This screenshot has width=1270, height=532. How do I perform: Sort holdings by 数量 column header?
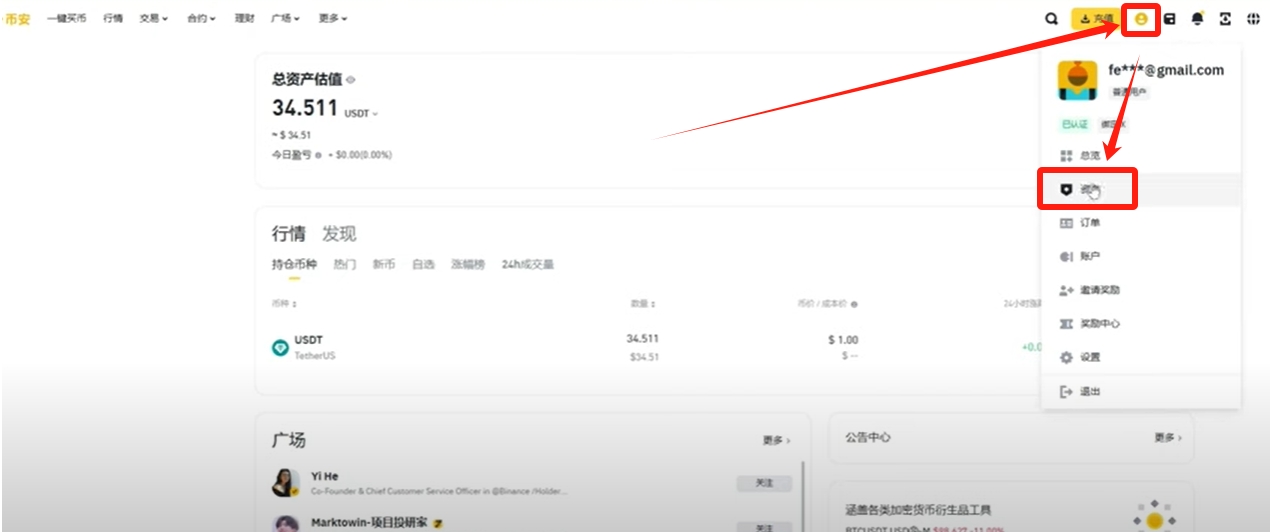(643, 304)
